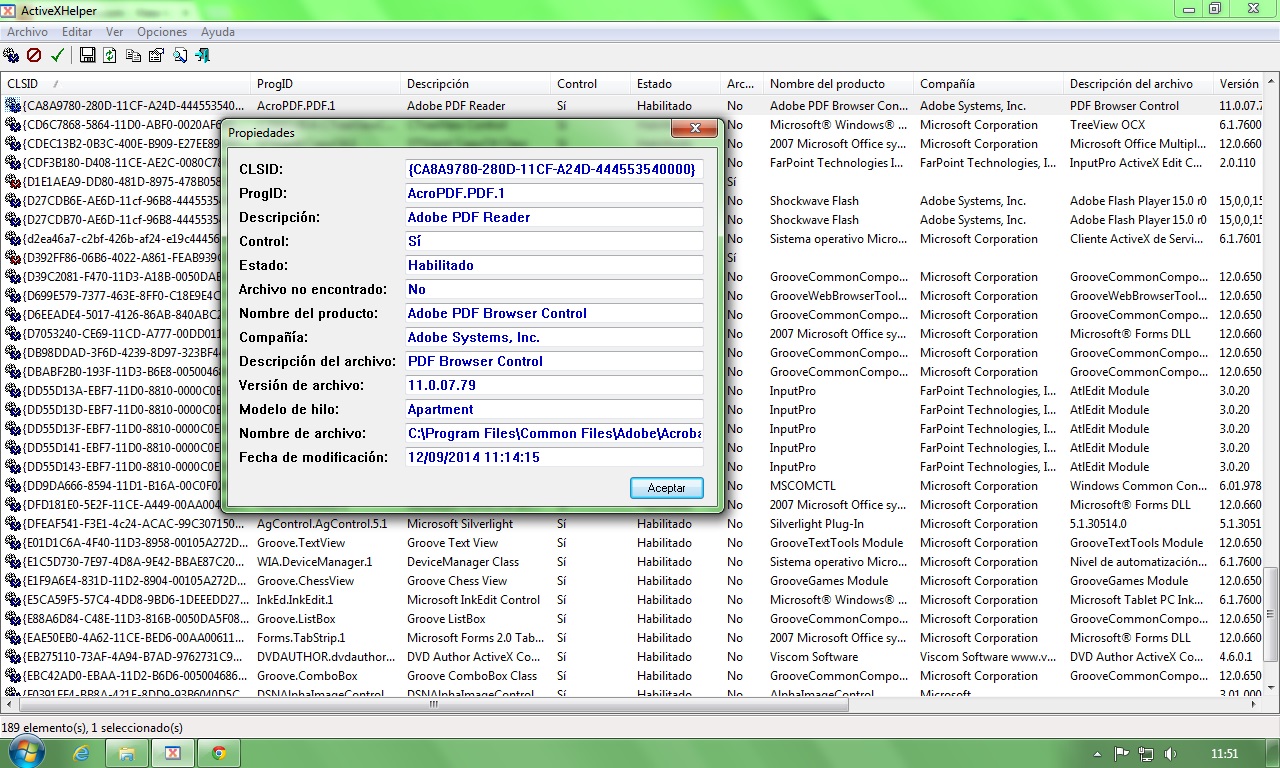Open the Archivo menu
Viewport: 1280px width, 768px height.
click(27, 32)
